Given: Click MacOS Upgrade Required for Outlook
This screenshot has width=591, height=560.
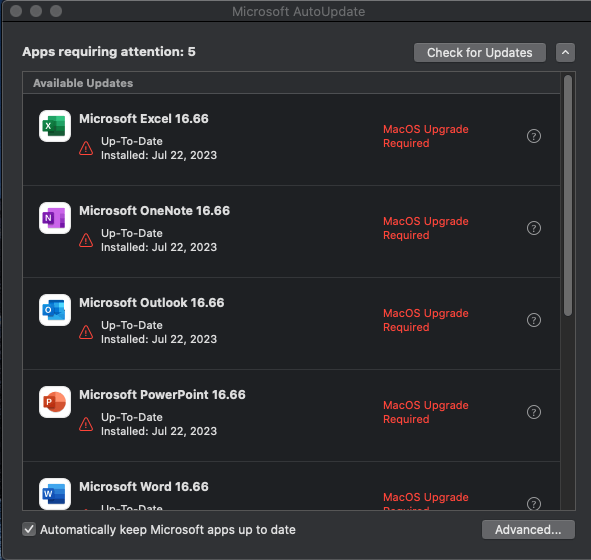Looking at the screenshot, I should [426, 320].
